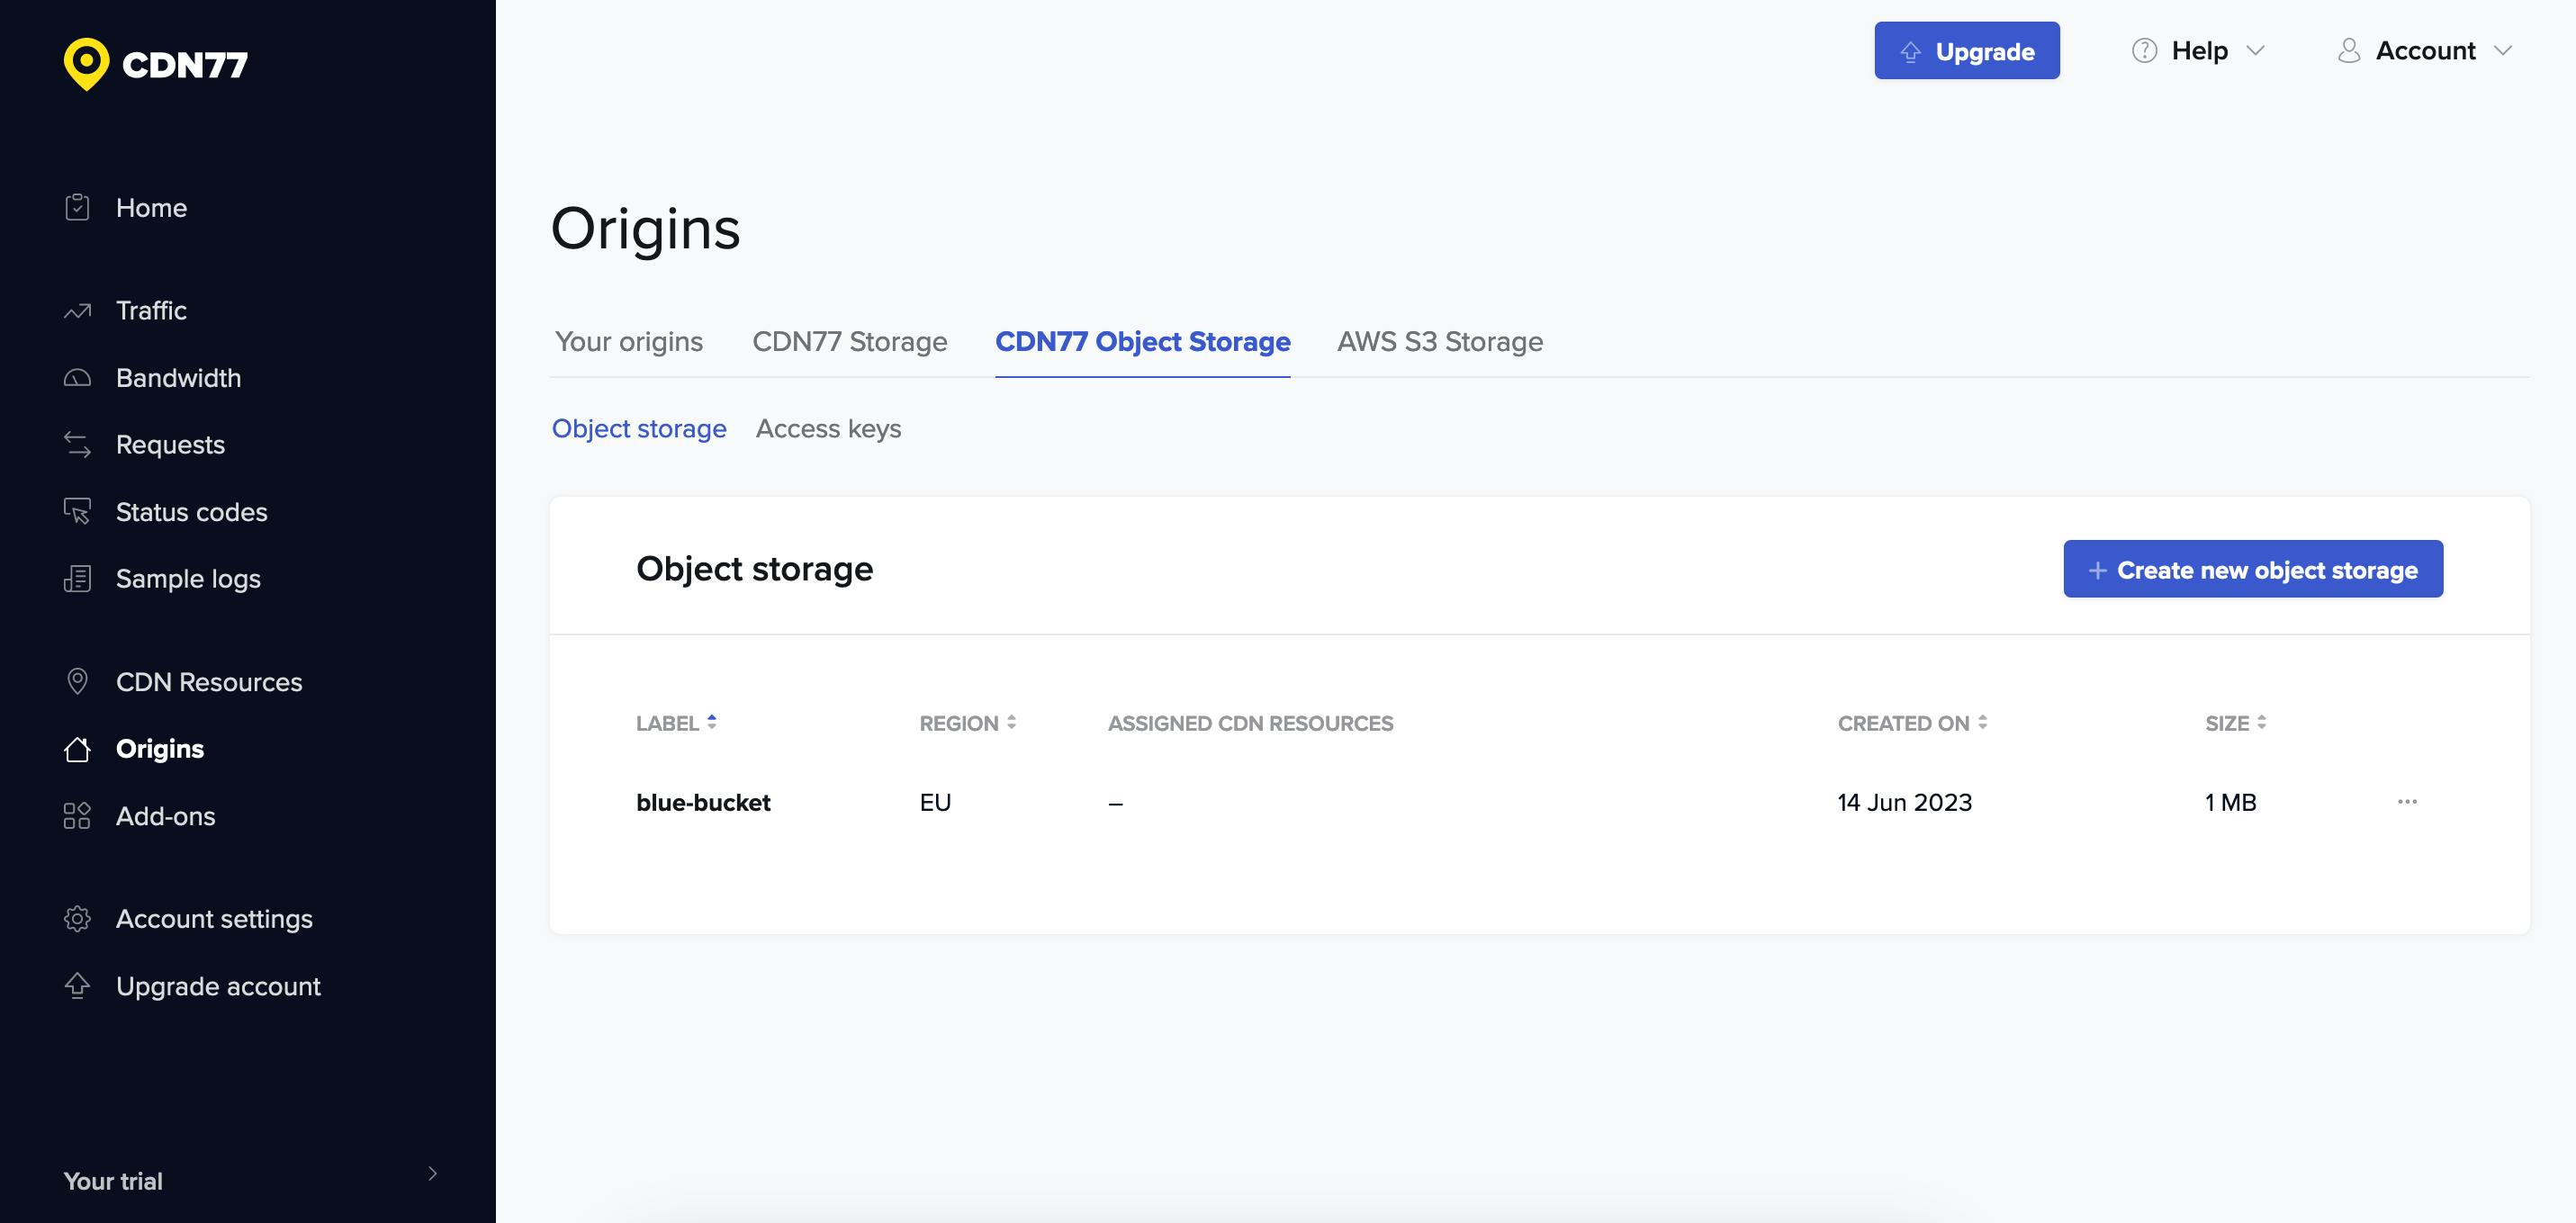
Task: Open the Sample logs document icon
Action: (x=77, y=579)
